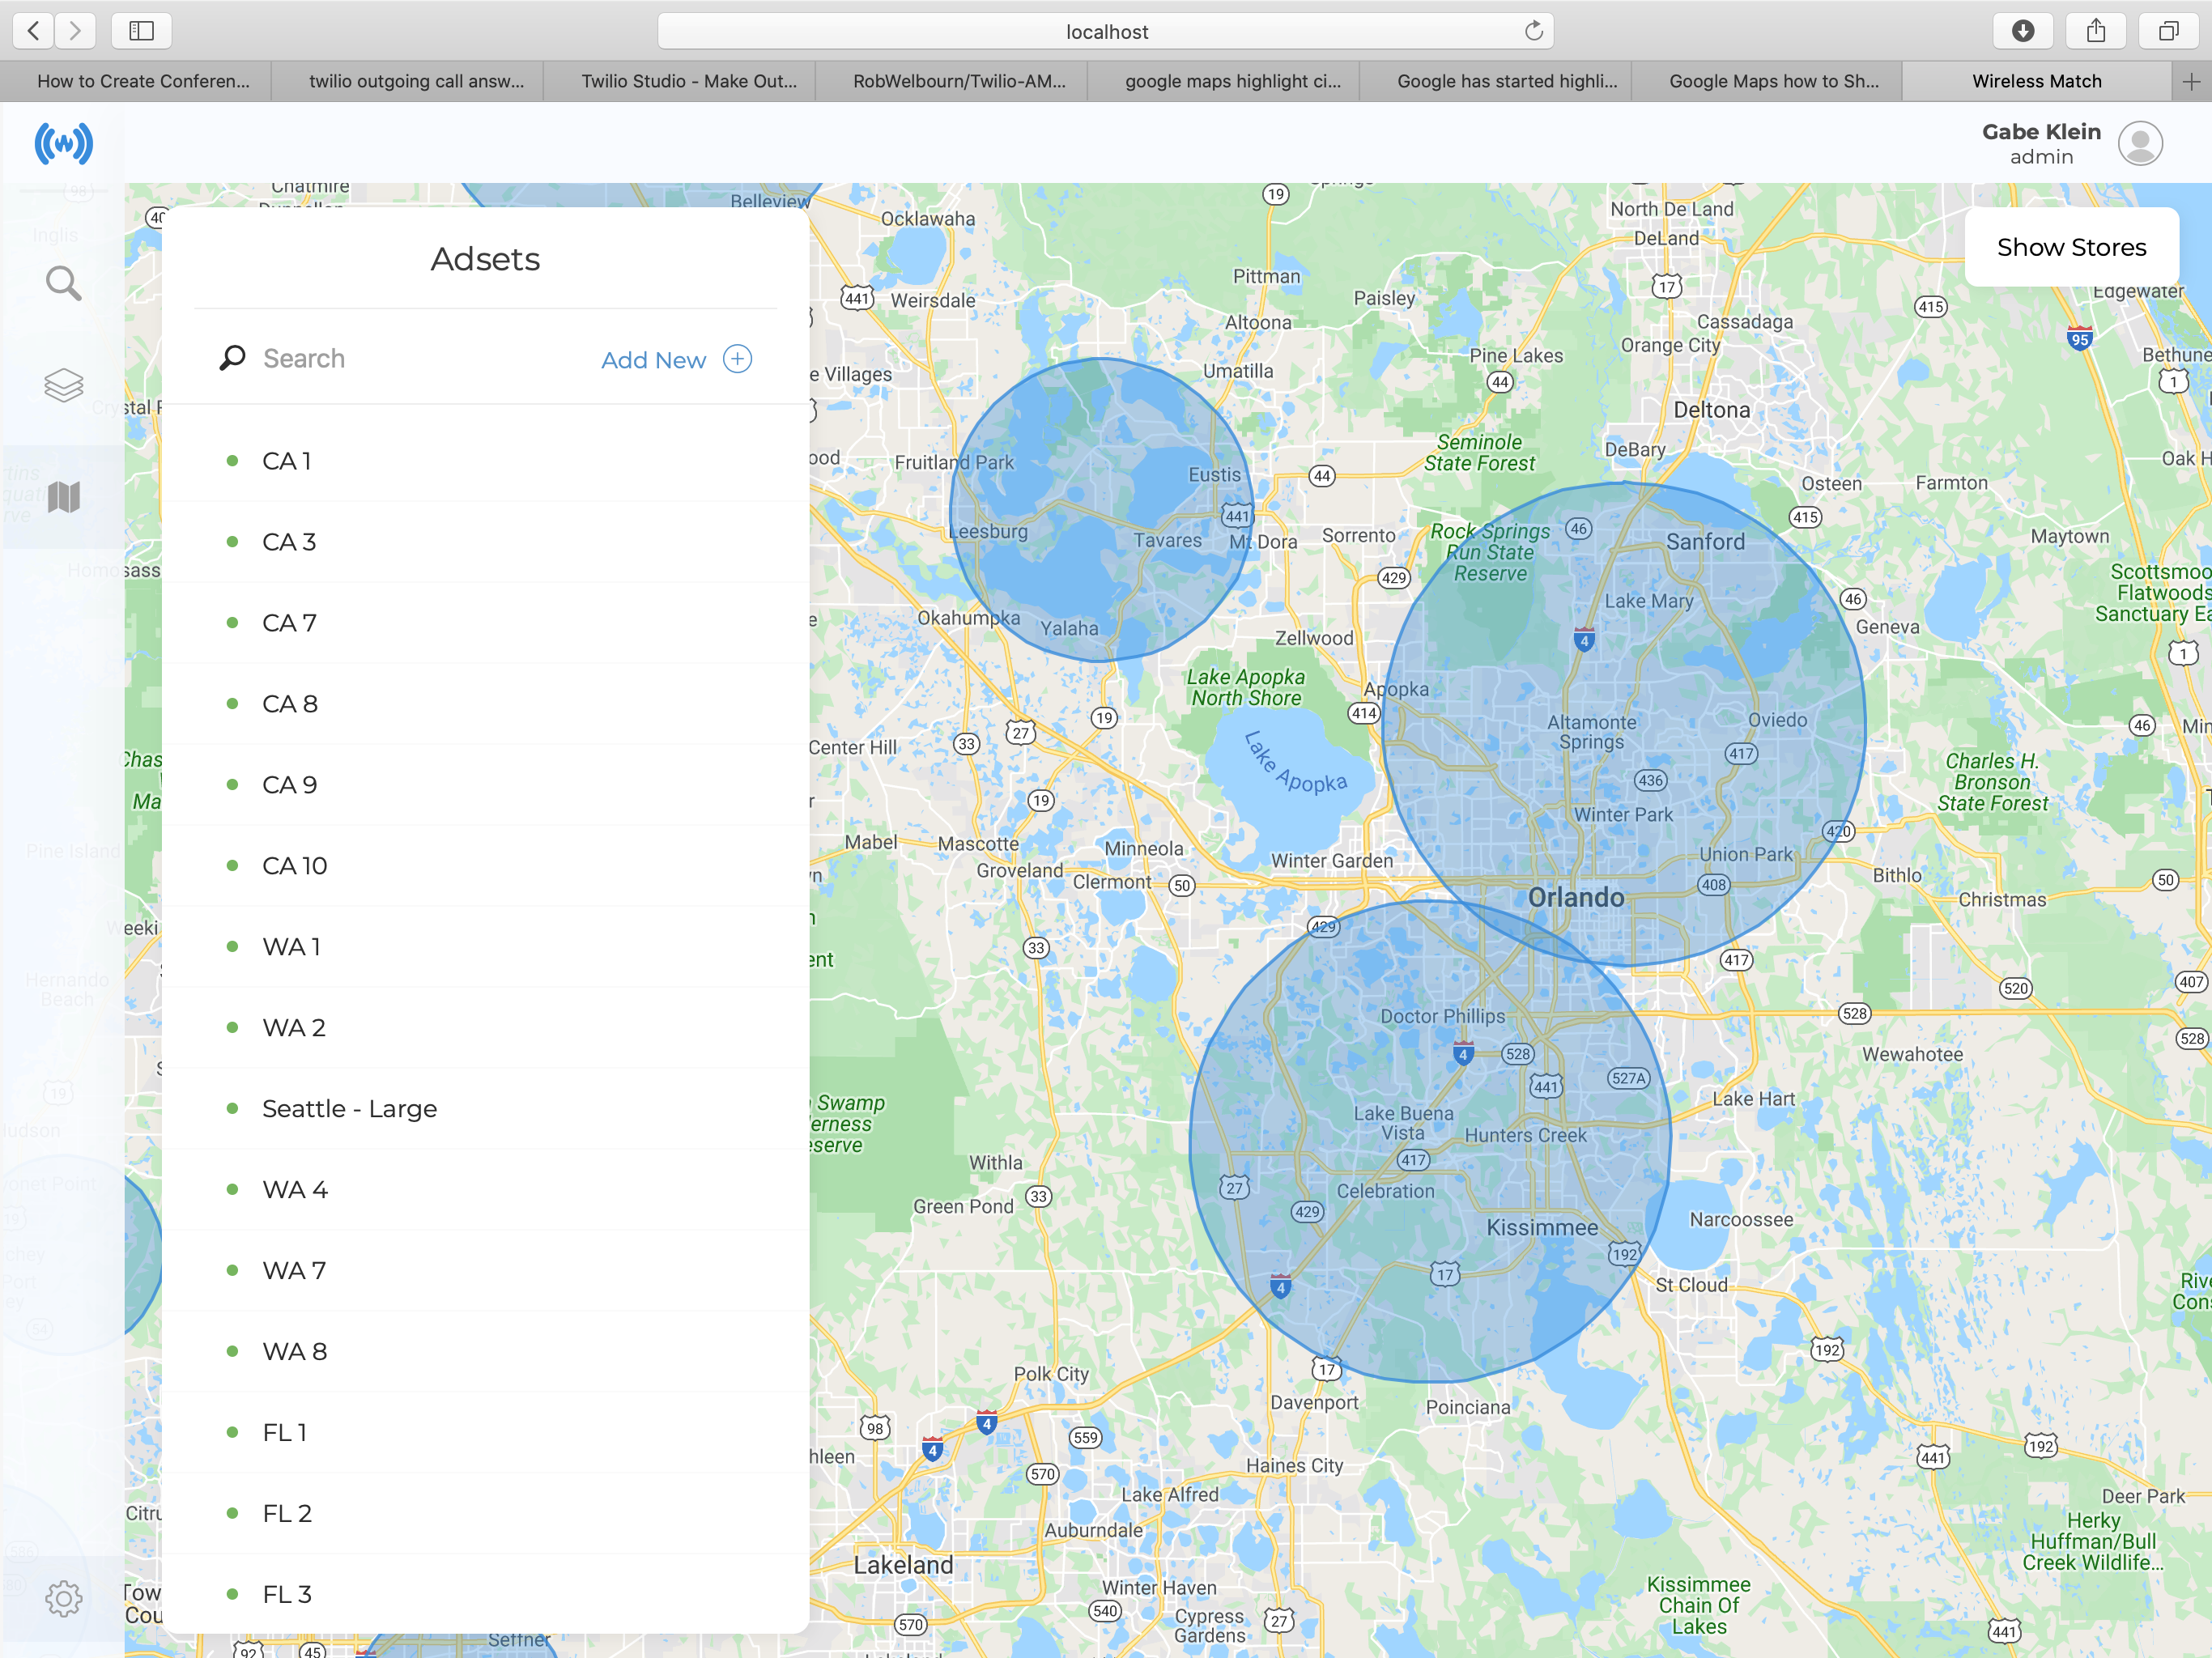Open new tab with plus button
Image resolution: width=2212 pixels, height=1658 pixels.
pyautogui.click(x=2190, y=82)
